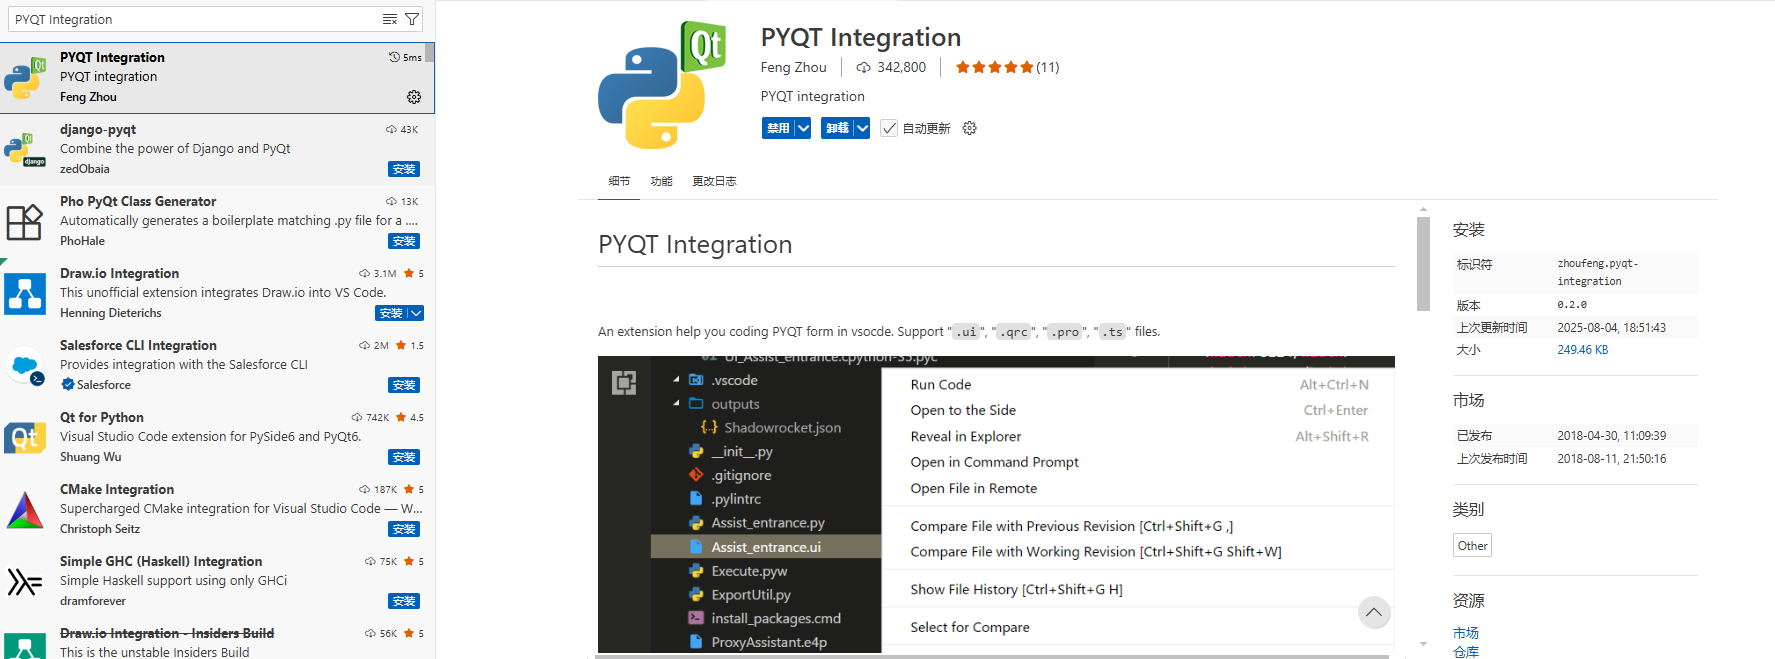
Task: Click CMake Integration triangle icon
Action: click(x=25, y=510)
